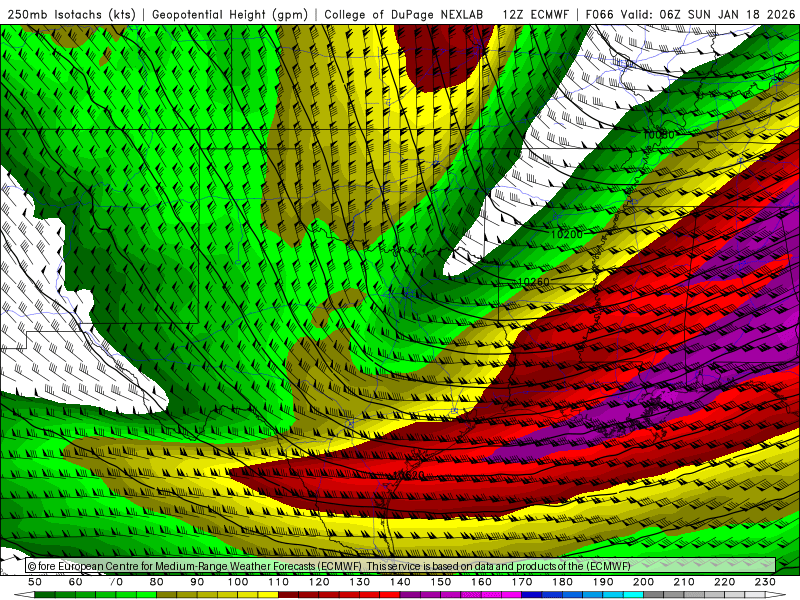800x600 pixels.
Task: Click the 120 knots colorbar label
Action: tap(319, 582)
